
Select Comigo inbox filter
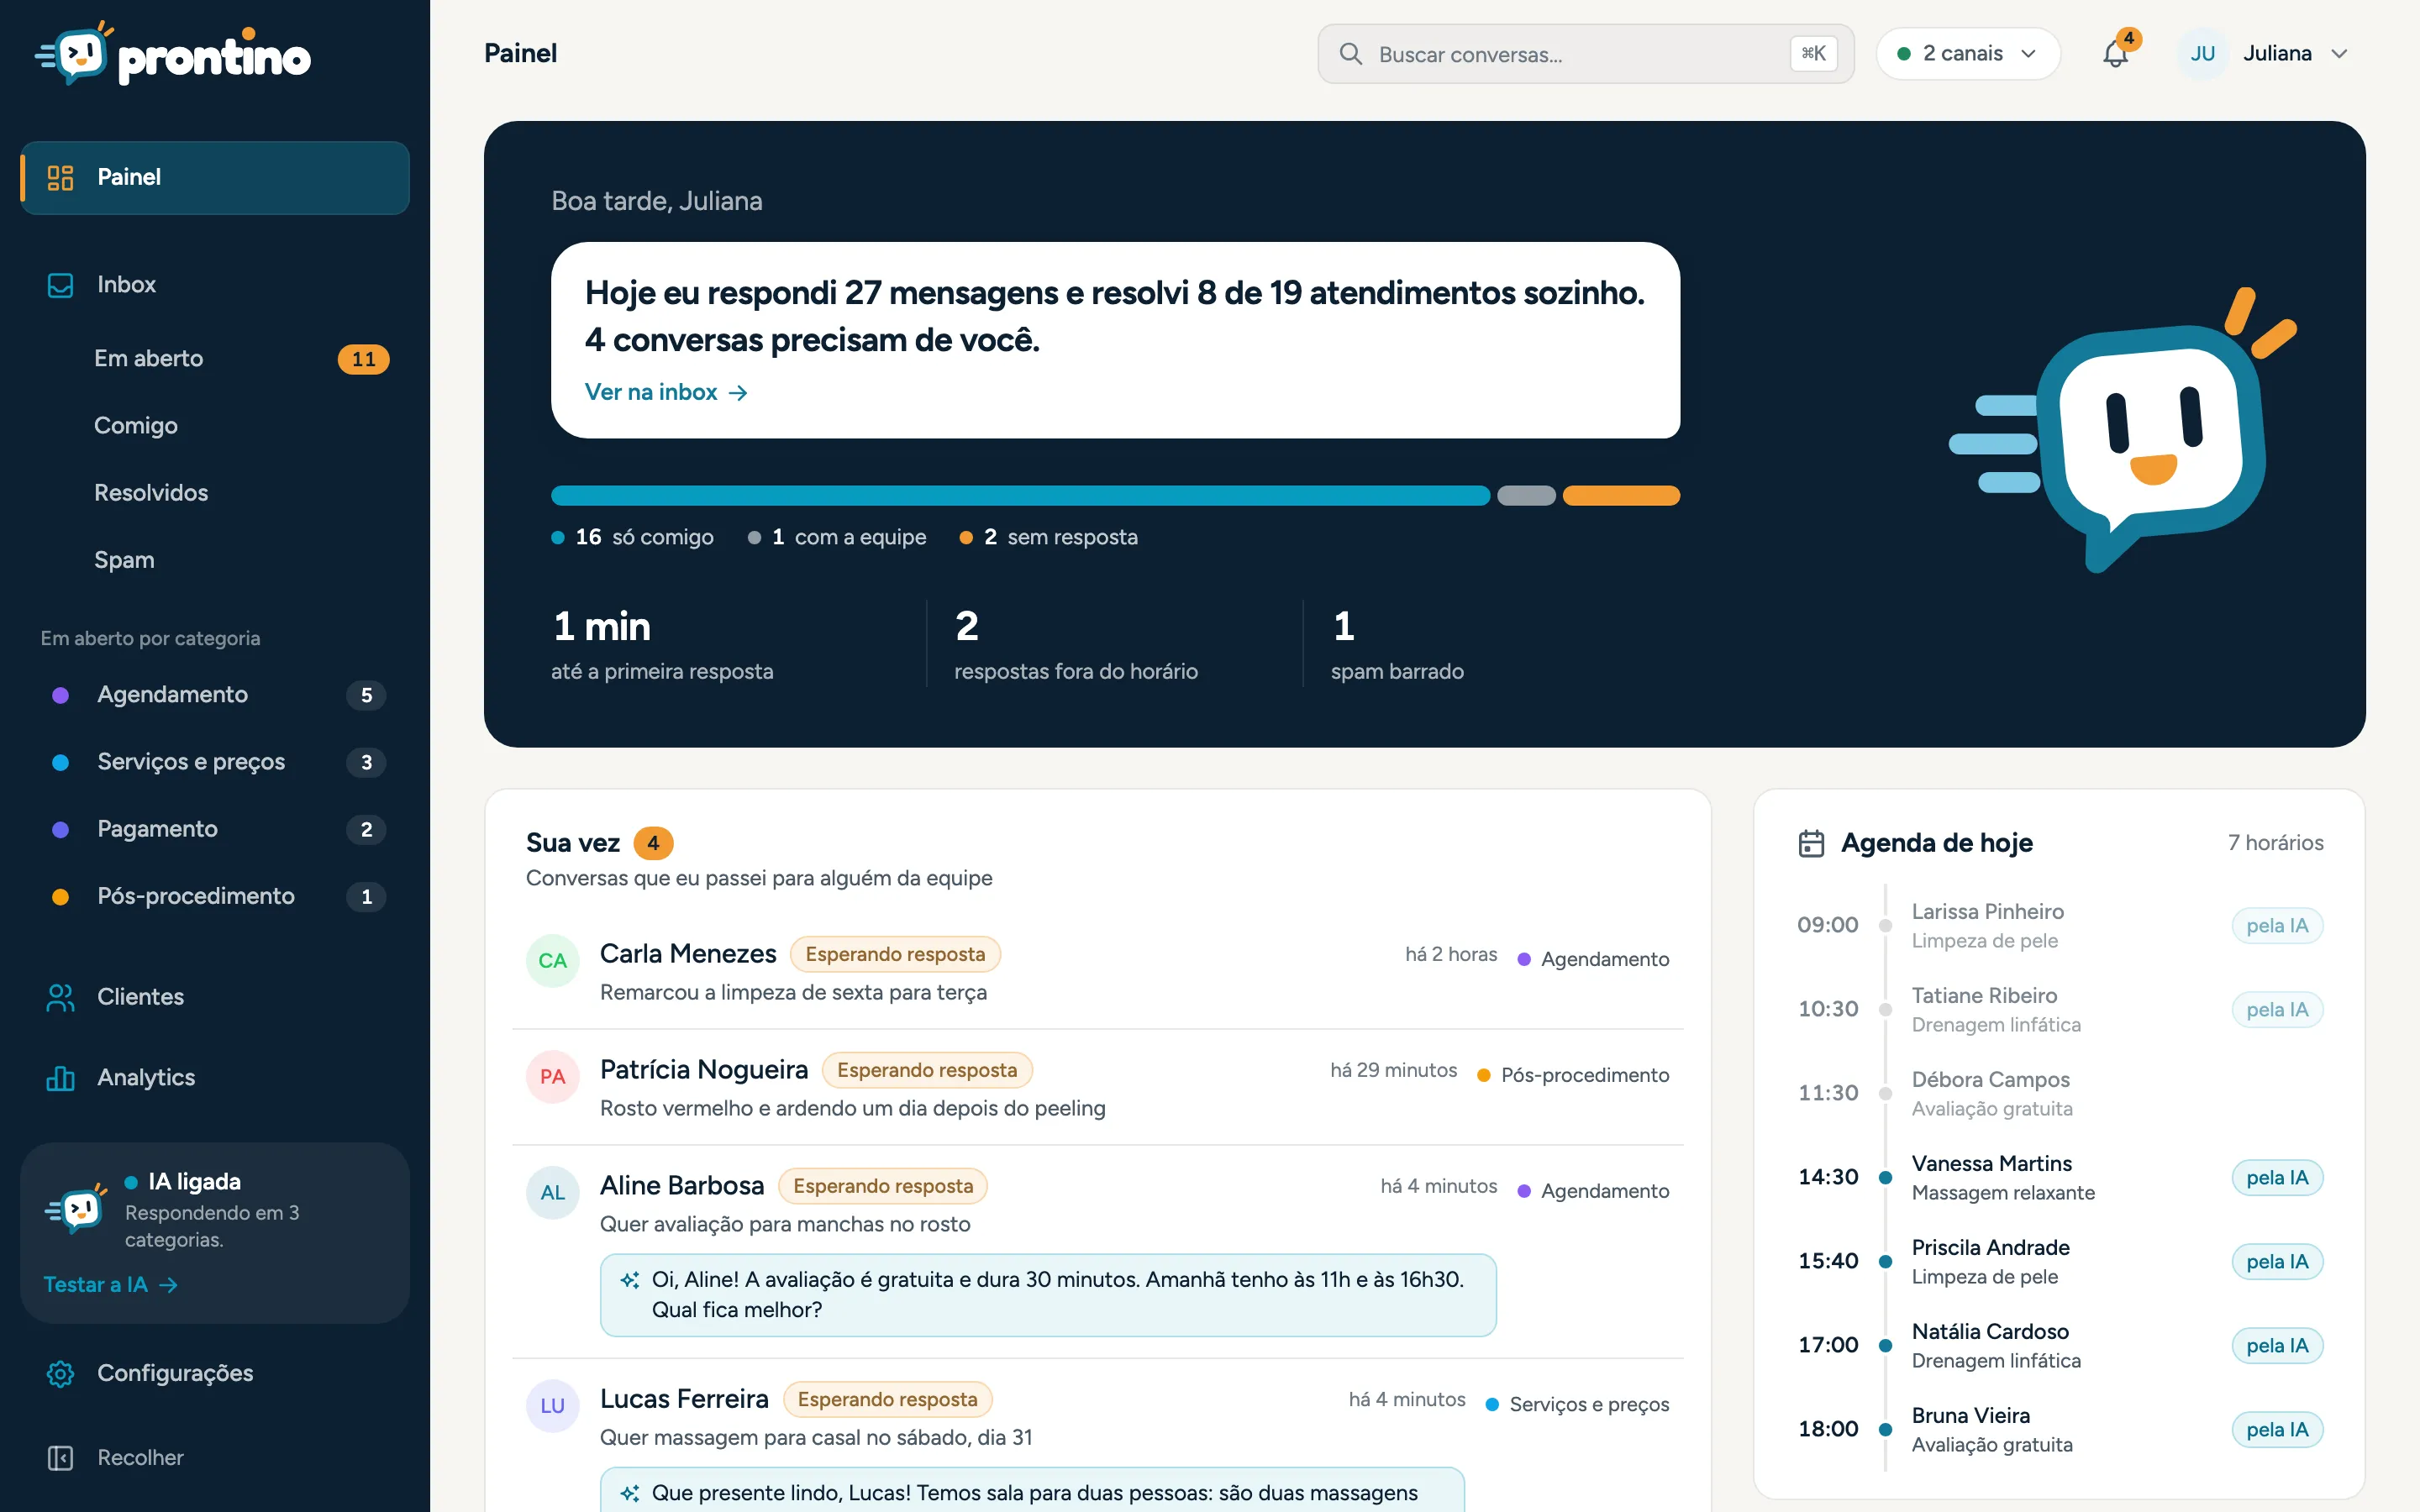(x=215, y=426)
